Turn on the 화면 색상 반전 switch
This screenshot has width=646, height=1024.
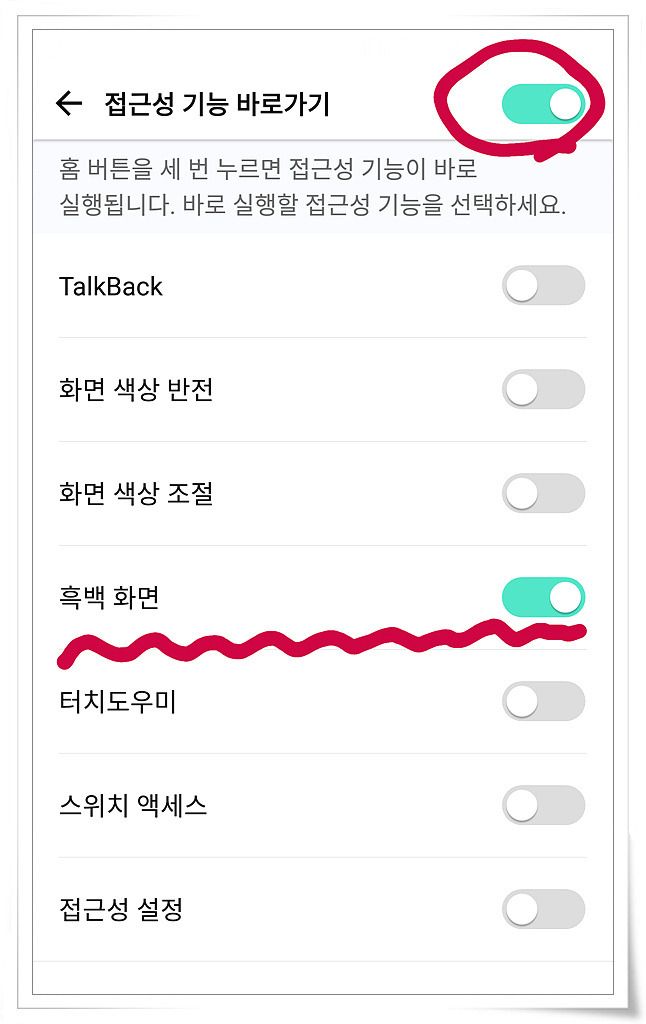tap(543, 389)
